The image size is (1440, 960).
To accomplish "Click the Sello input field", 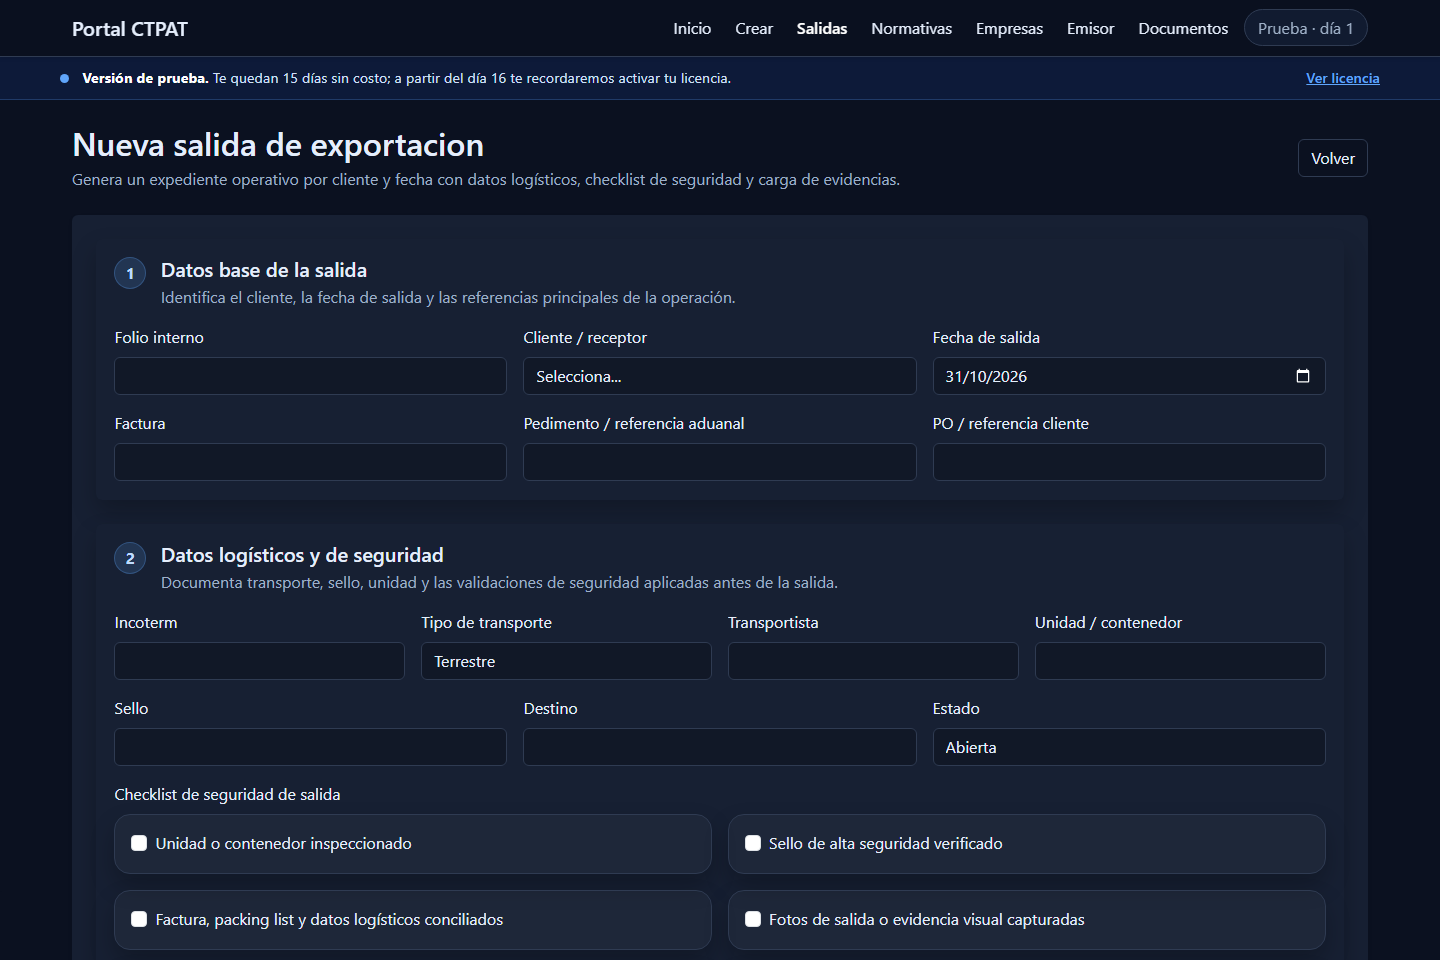I will pyautogui.click(x=310, y=747).
